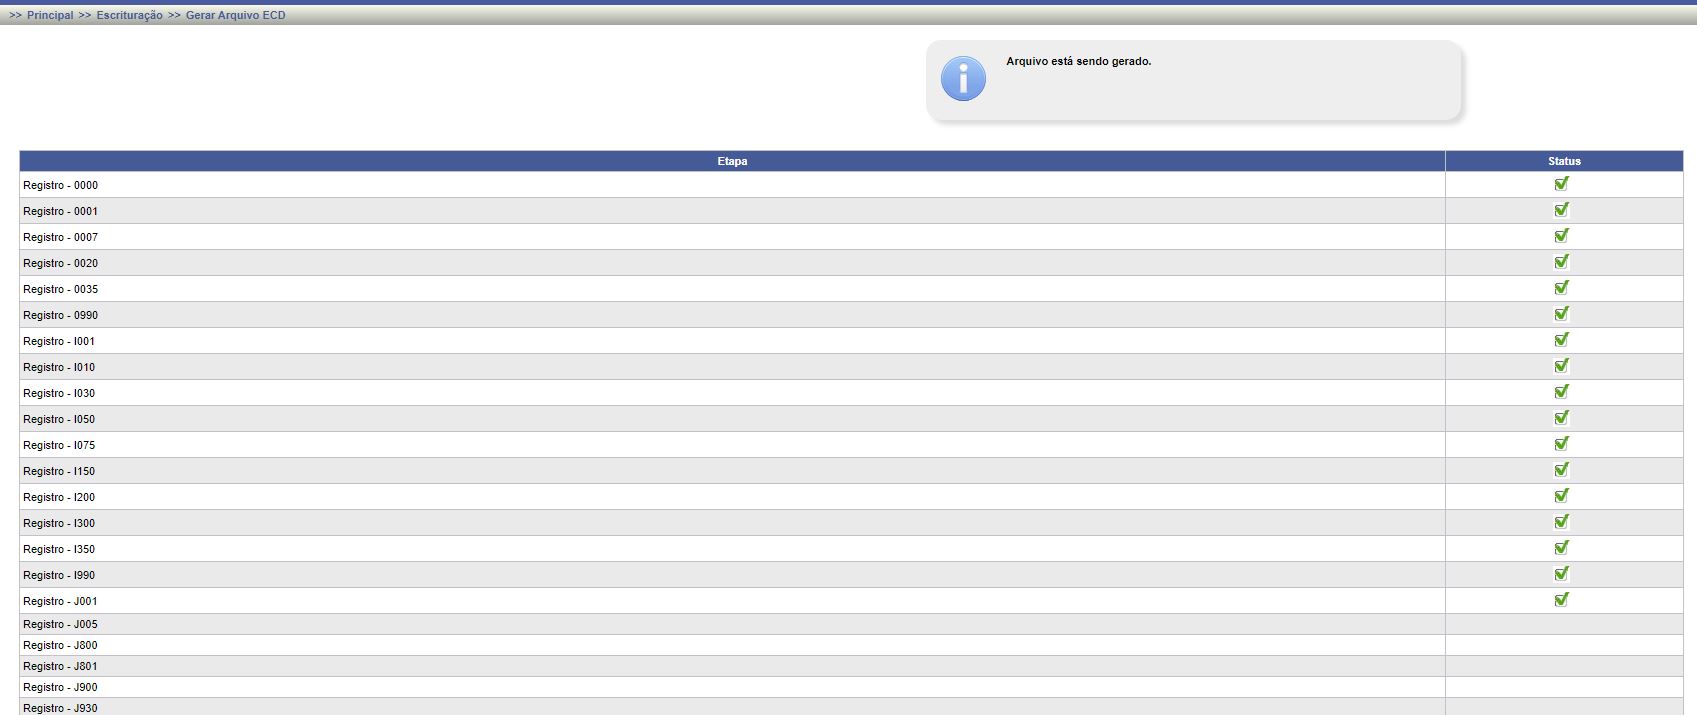Image resolution: width=1697 pixels, height=715 pixels.
Task: Click the green check for Registro - 0990
Action: click(1561, 313)
